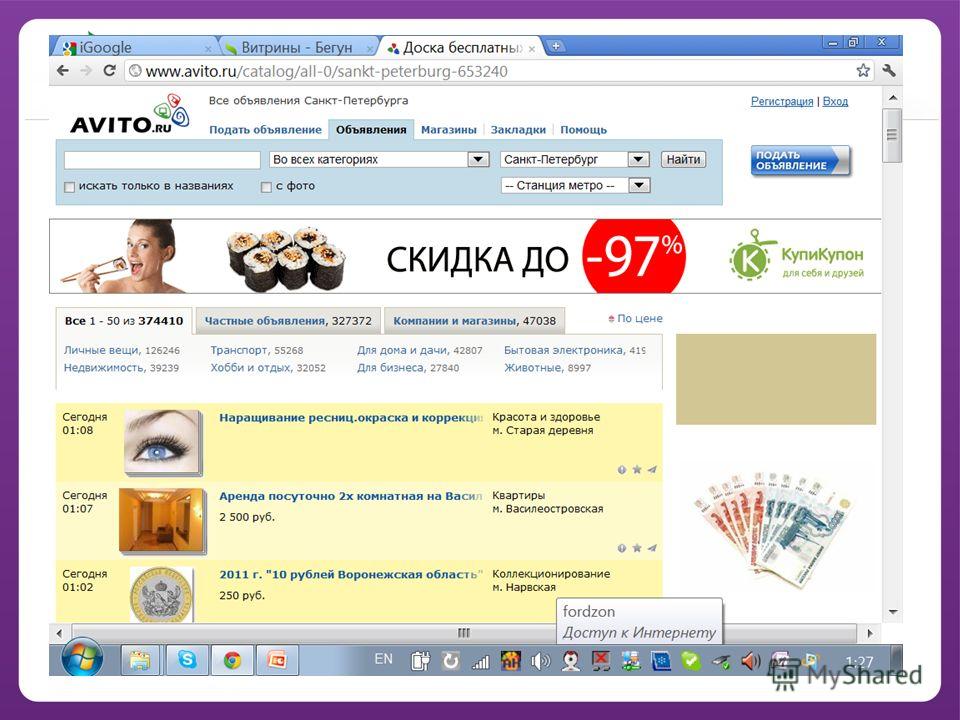960x720 pixels.
Task: Click the 'Найти' search button
Action: click(x=683, y=159)
